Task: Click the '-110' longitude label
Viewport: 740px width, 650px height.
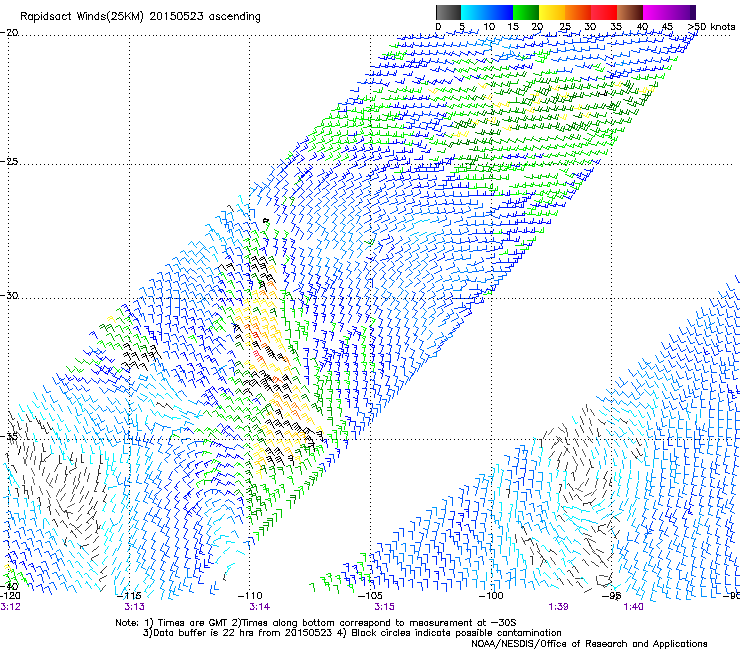Action: (x=250, y=596)
